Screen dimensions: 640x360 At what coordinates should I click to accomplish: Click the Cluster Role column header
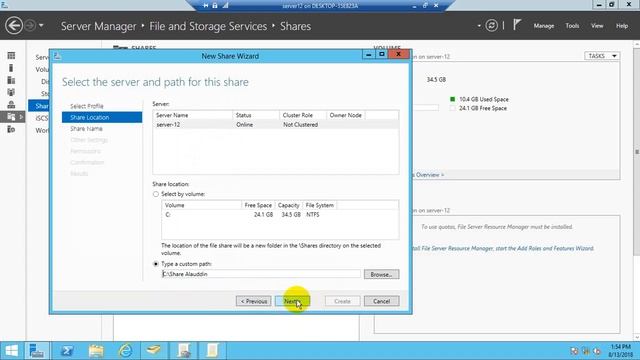[303, 115]
